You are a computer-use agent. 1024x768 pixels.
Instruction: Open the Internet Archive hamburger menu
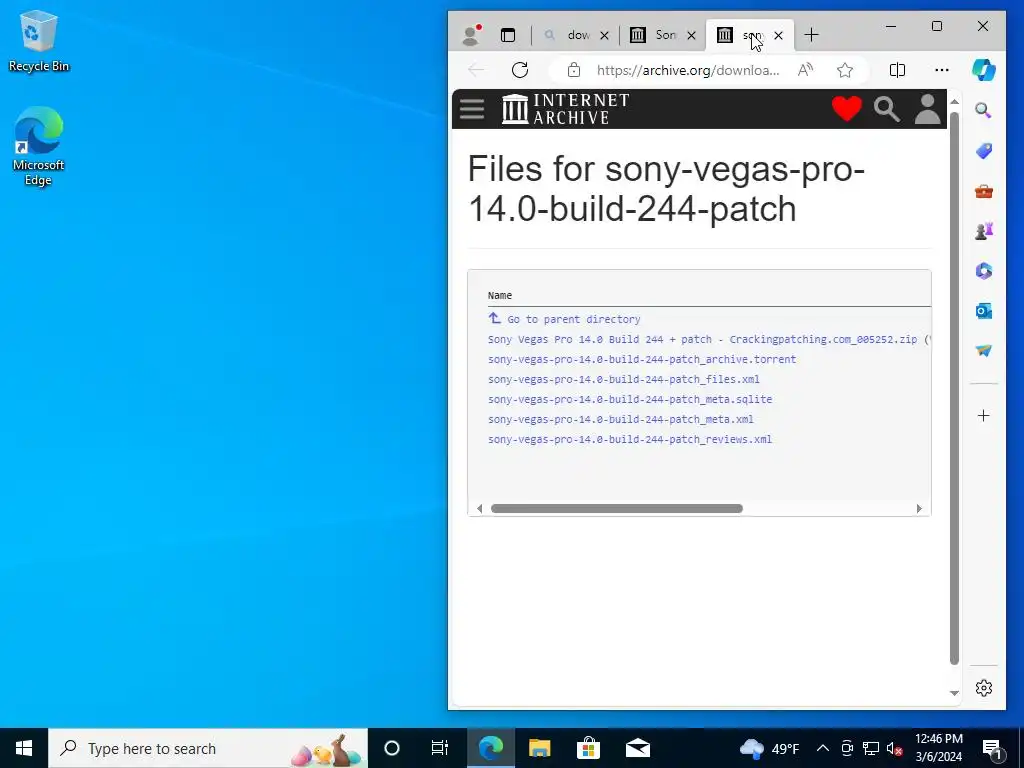pos(472,109)
